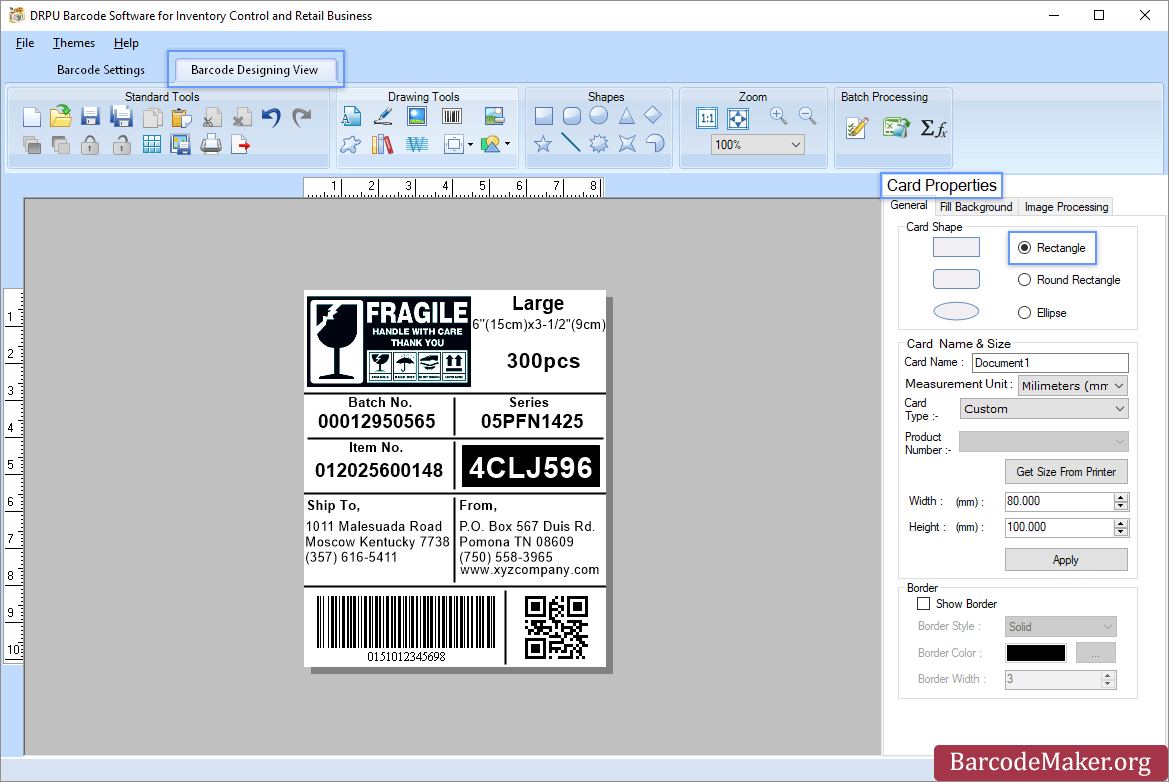
Task: Unlock object with open padlock icon
Action: tap(121, 145)
